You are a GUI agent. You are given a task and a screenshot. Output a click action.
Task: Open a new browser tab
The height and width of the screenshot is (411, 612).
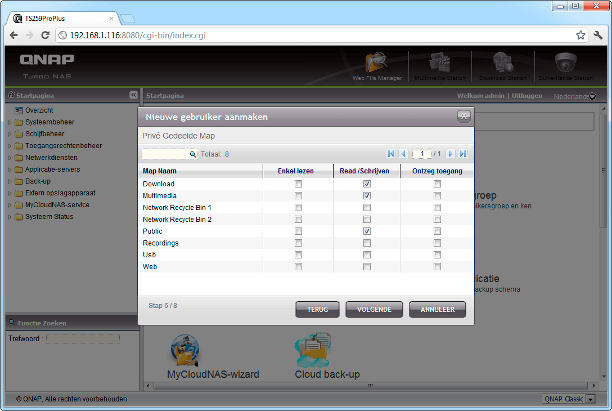coord(127,18)
